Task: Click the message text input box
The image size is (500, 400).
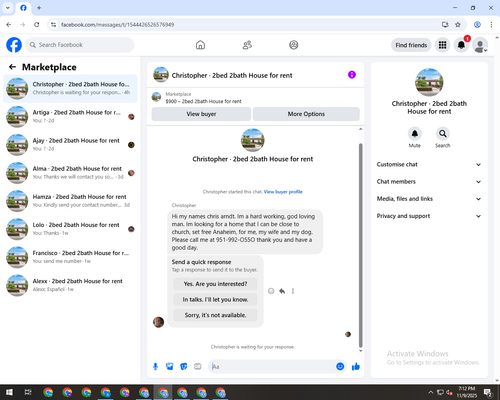Action: point(272,367)
